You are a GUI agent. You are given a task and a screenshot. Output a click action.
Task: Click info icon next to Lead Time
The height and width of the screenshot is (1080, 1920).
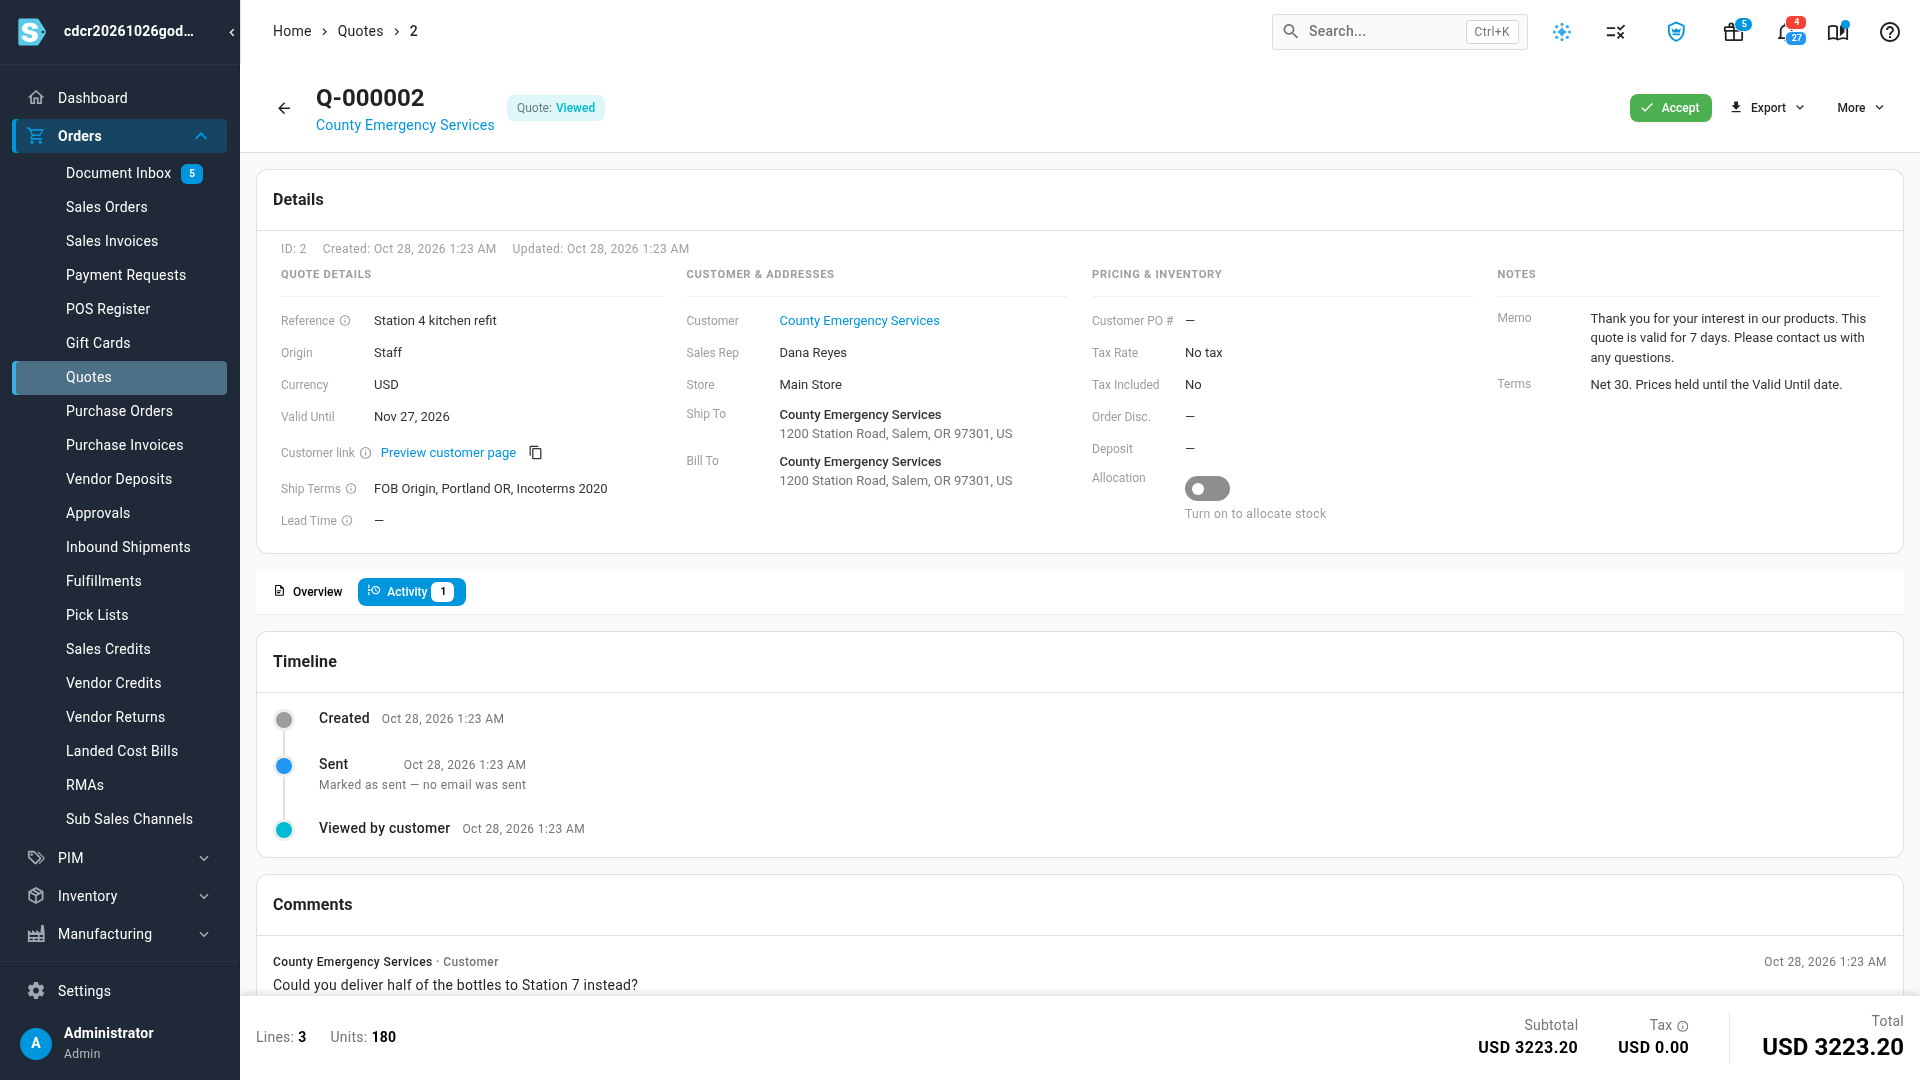pyautogui.click(x=347, y=521)
